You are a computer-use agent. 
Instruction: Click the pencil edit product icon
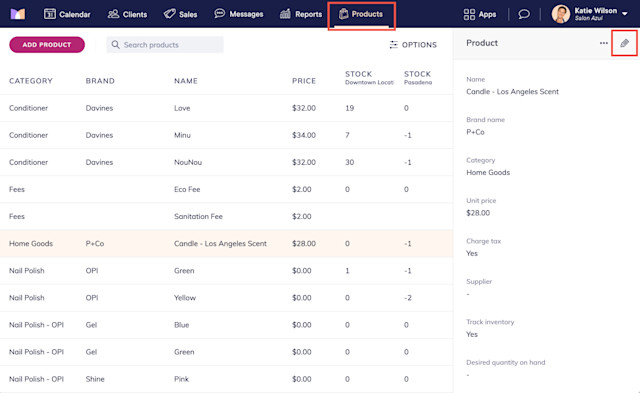624,43
